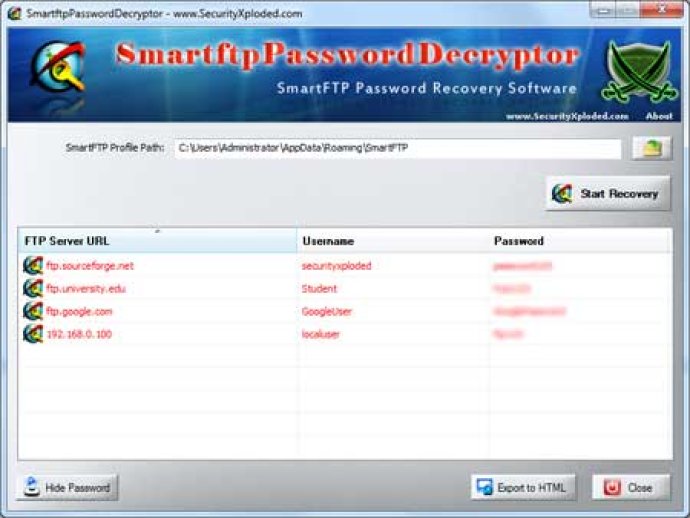Image resolution: width=690 pixels, height=518 pixels.
Task: Click the app icon in title bar
Action: 15,14
